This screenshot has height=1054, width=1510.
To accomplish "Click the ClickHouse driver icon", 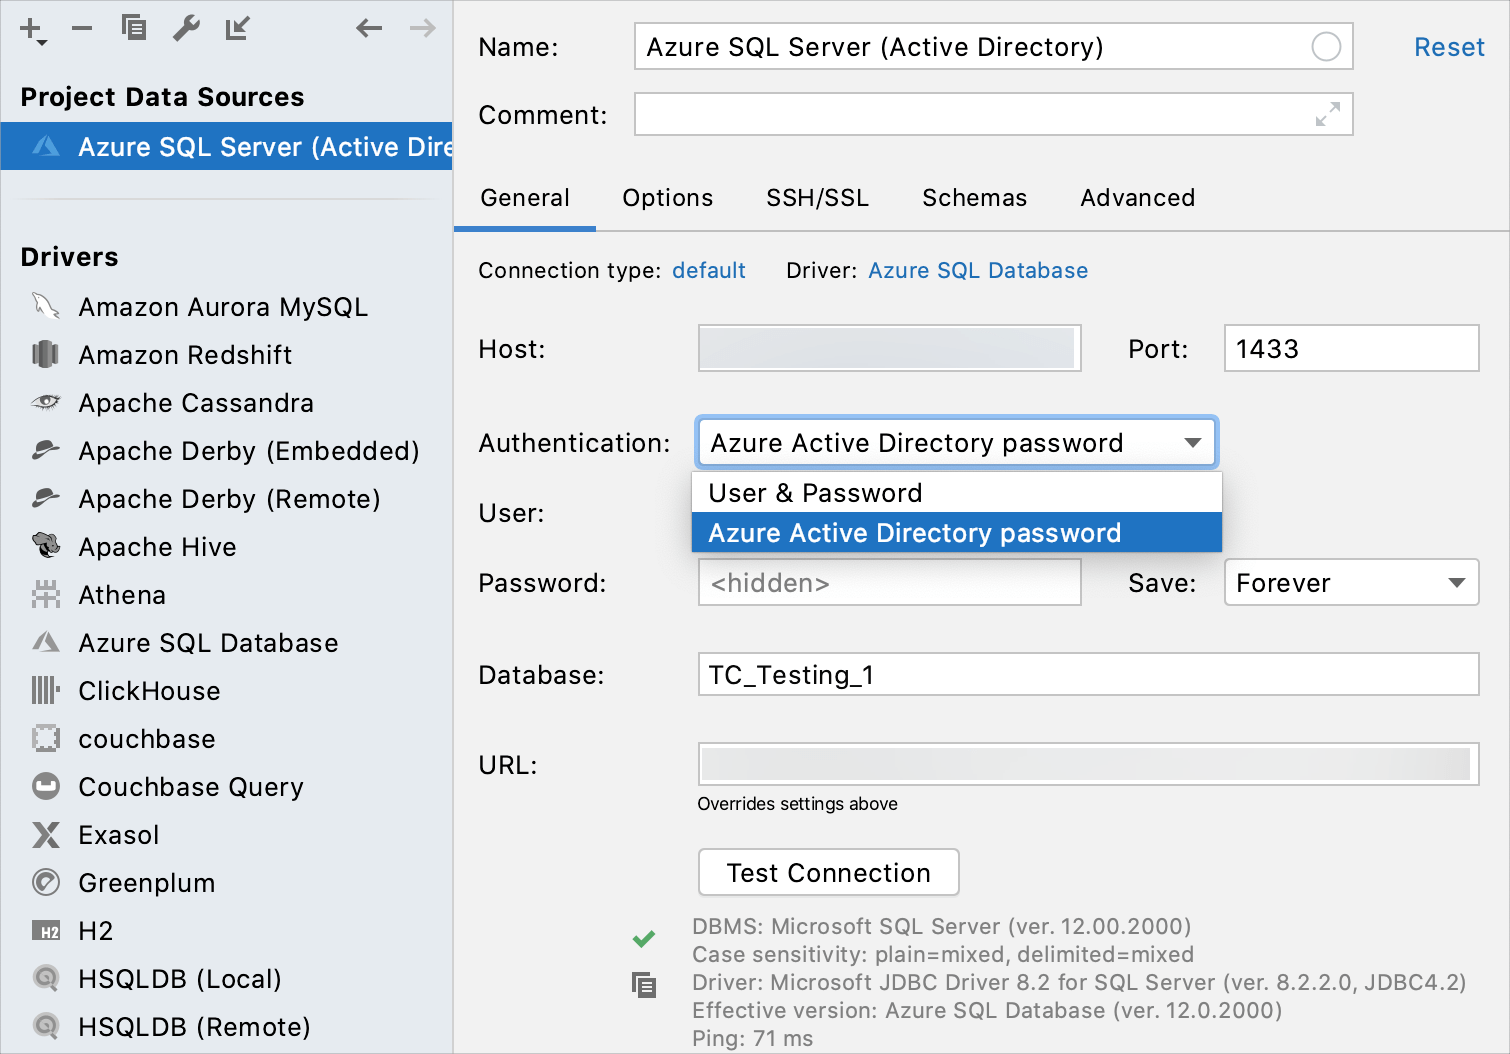I will point(46,690).
